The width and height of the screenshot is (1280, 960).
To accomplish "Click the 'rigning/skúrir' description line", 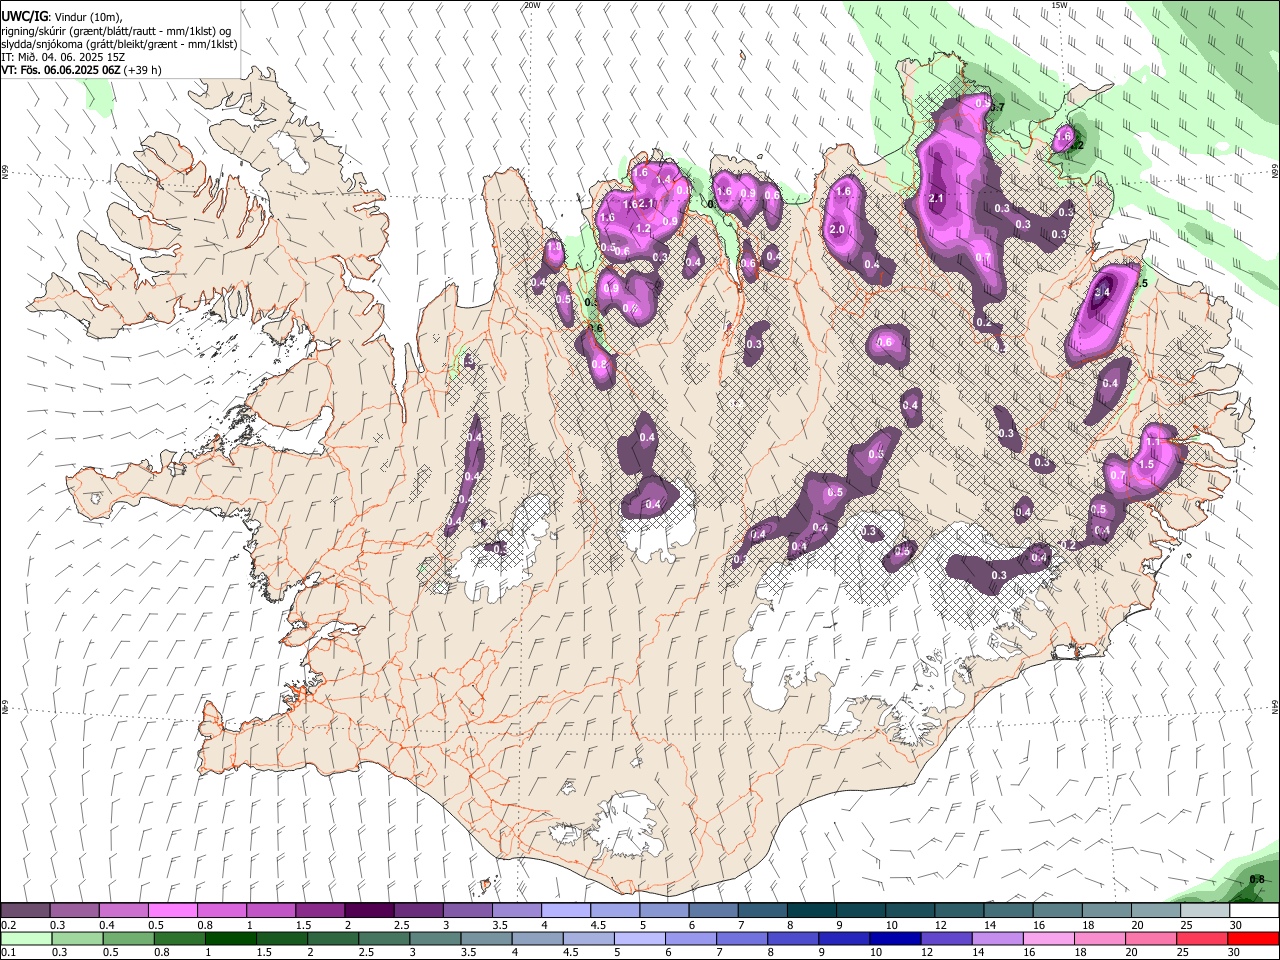I will coord(116,31).
